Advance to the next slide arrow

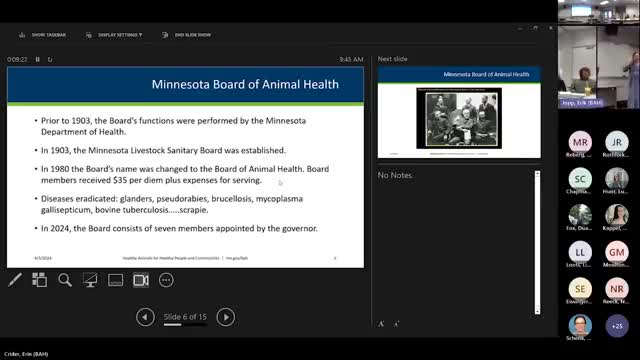click(226, 317)
